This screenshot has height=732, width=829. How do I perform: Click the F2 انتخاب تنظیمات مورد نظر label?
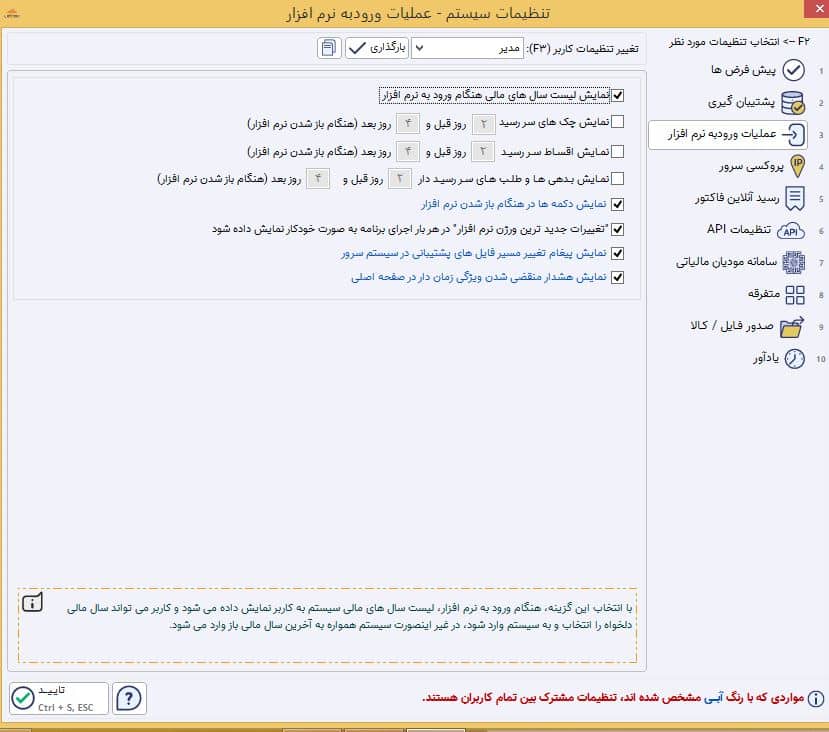pyautogui.click(x=739, y=42)
